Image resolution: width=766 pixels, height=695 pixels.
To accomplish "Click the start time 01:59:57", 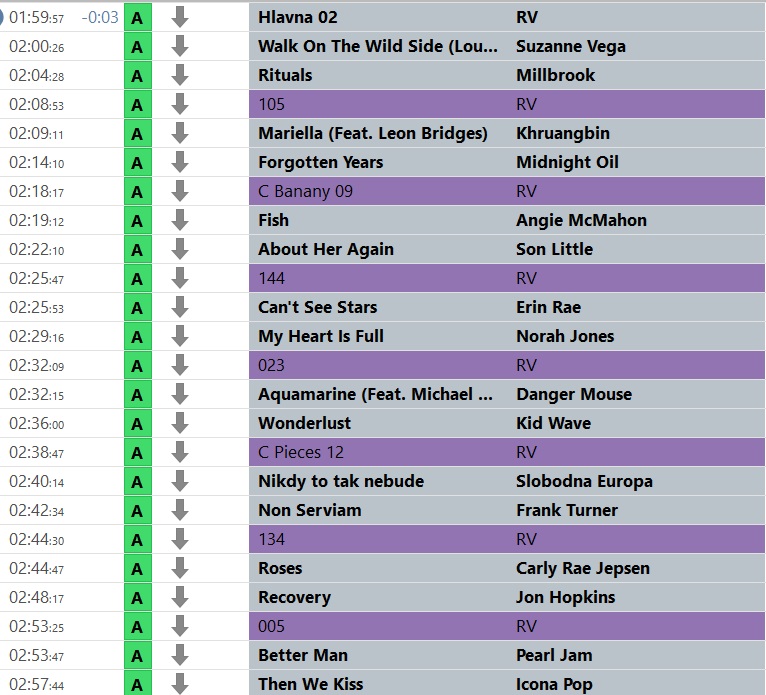I will 37,18.
